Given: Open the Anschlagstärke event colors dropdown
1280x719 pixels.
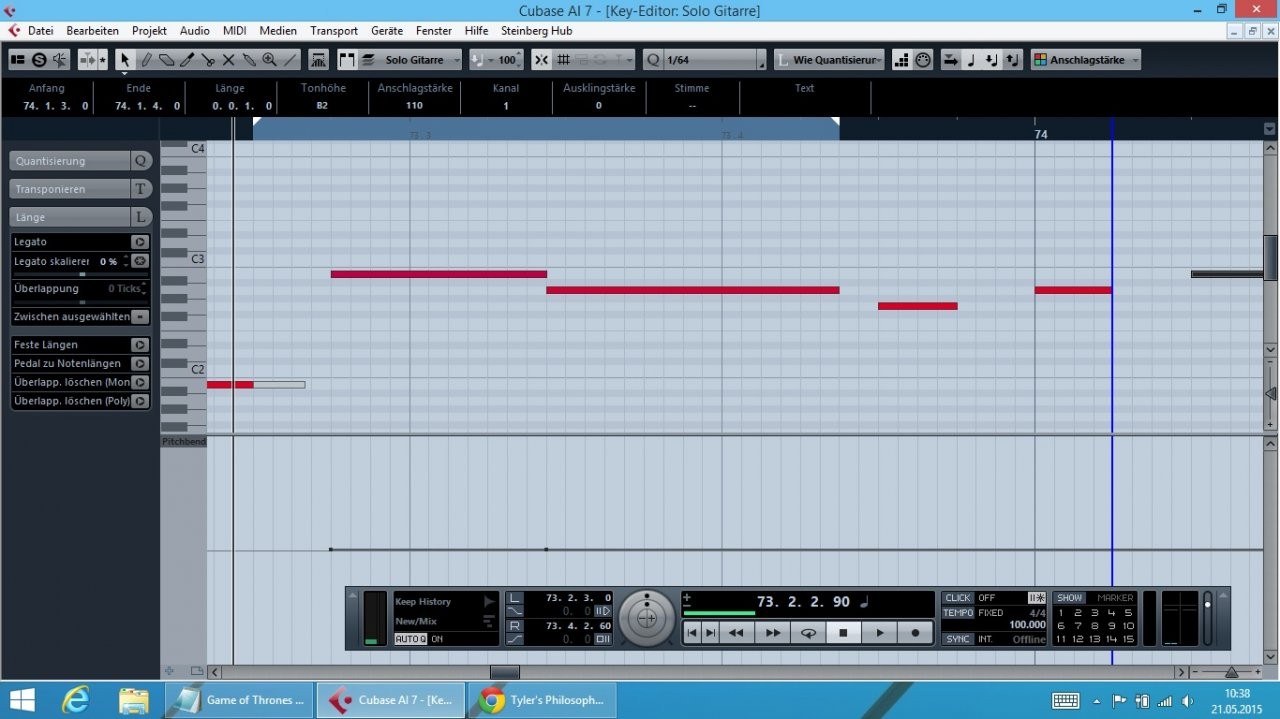Looking at the screenshot, I should [1086, 60].
